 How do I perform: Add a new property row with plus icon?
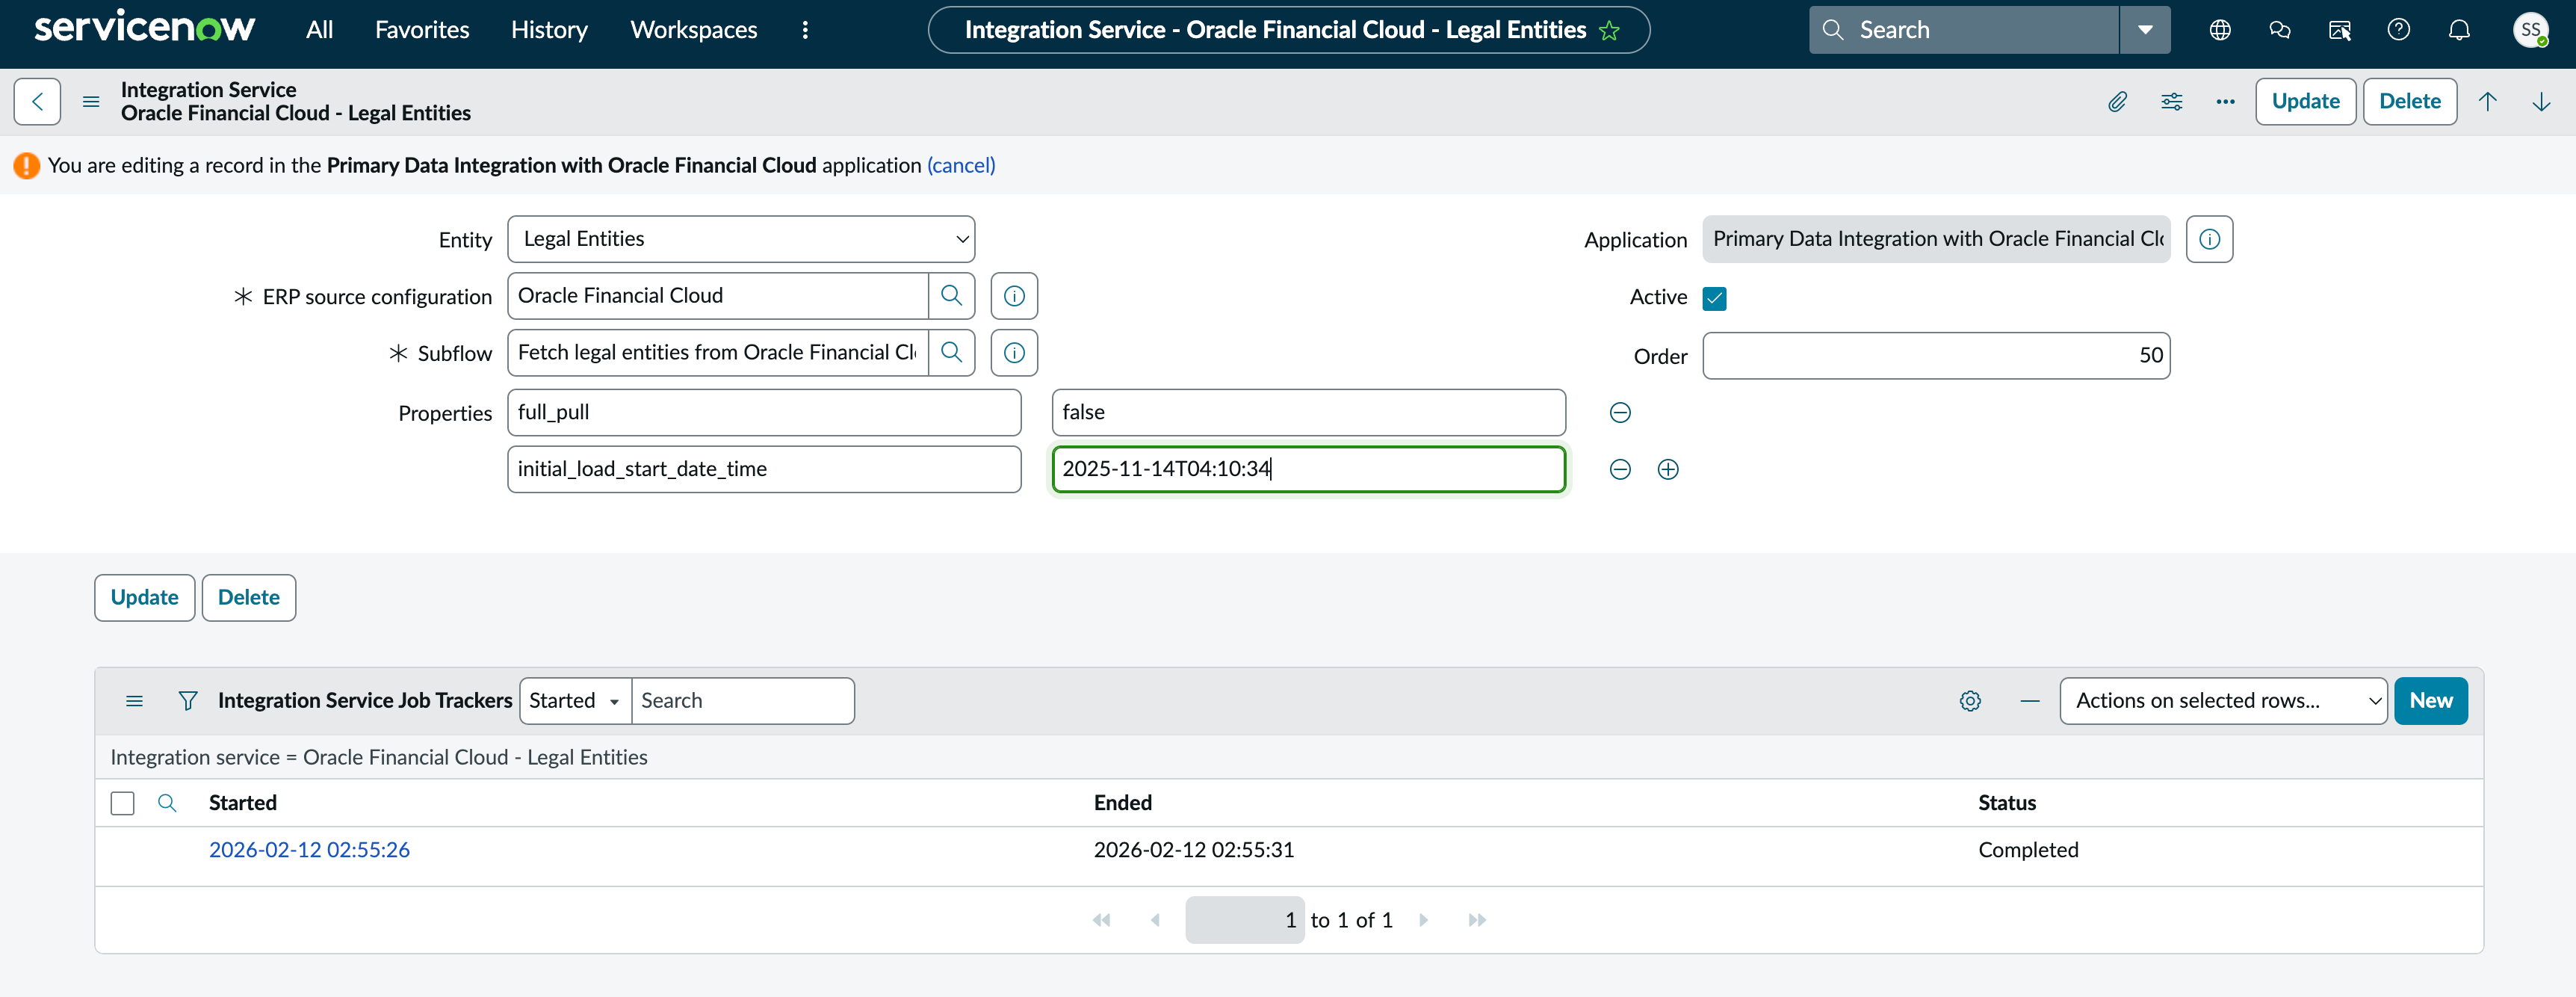click(1668, 469)
